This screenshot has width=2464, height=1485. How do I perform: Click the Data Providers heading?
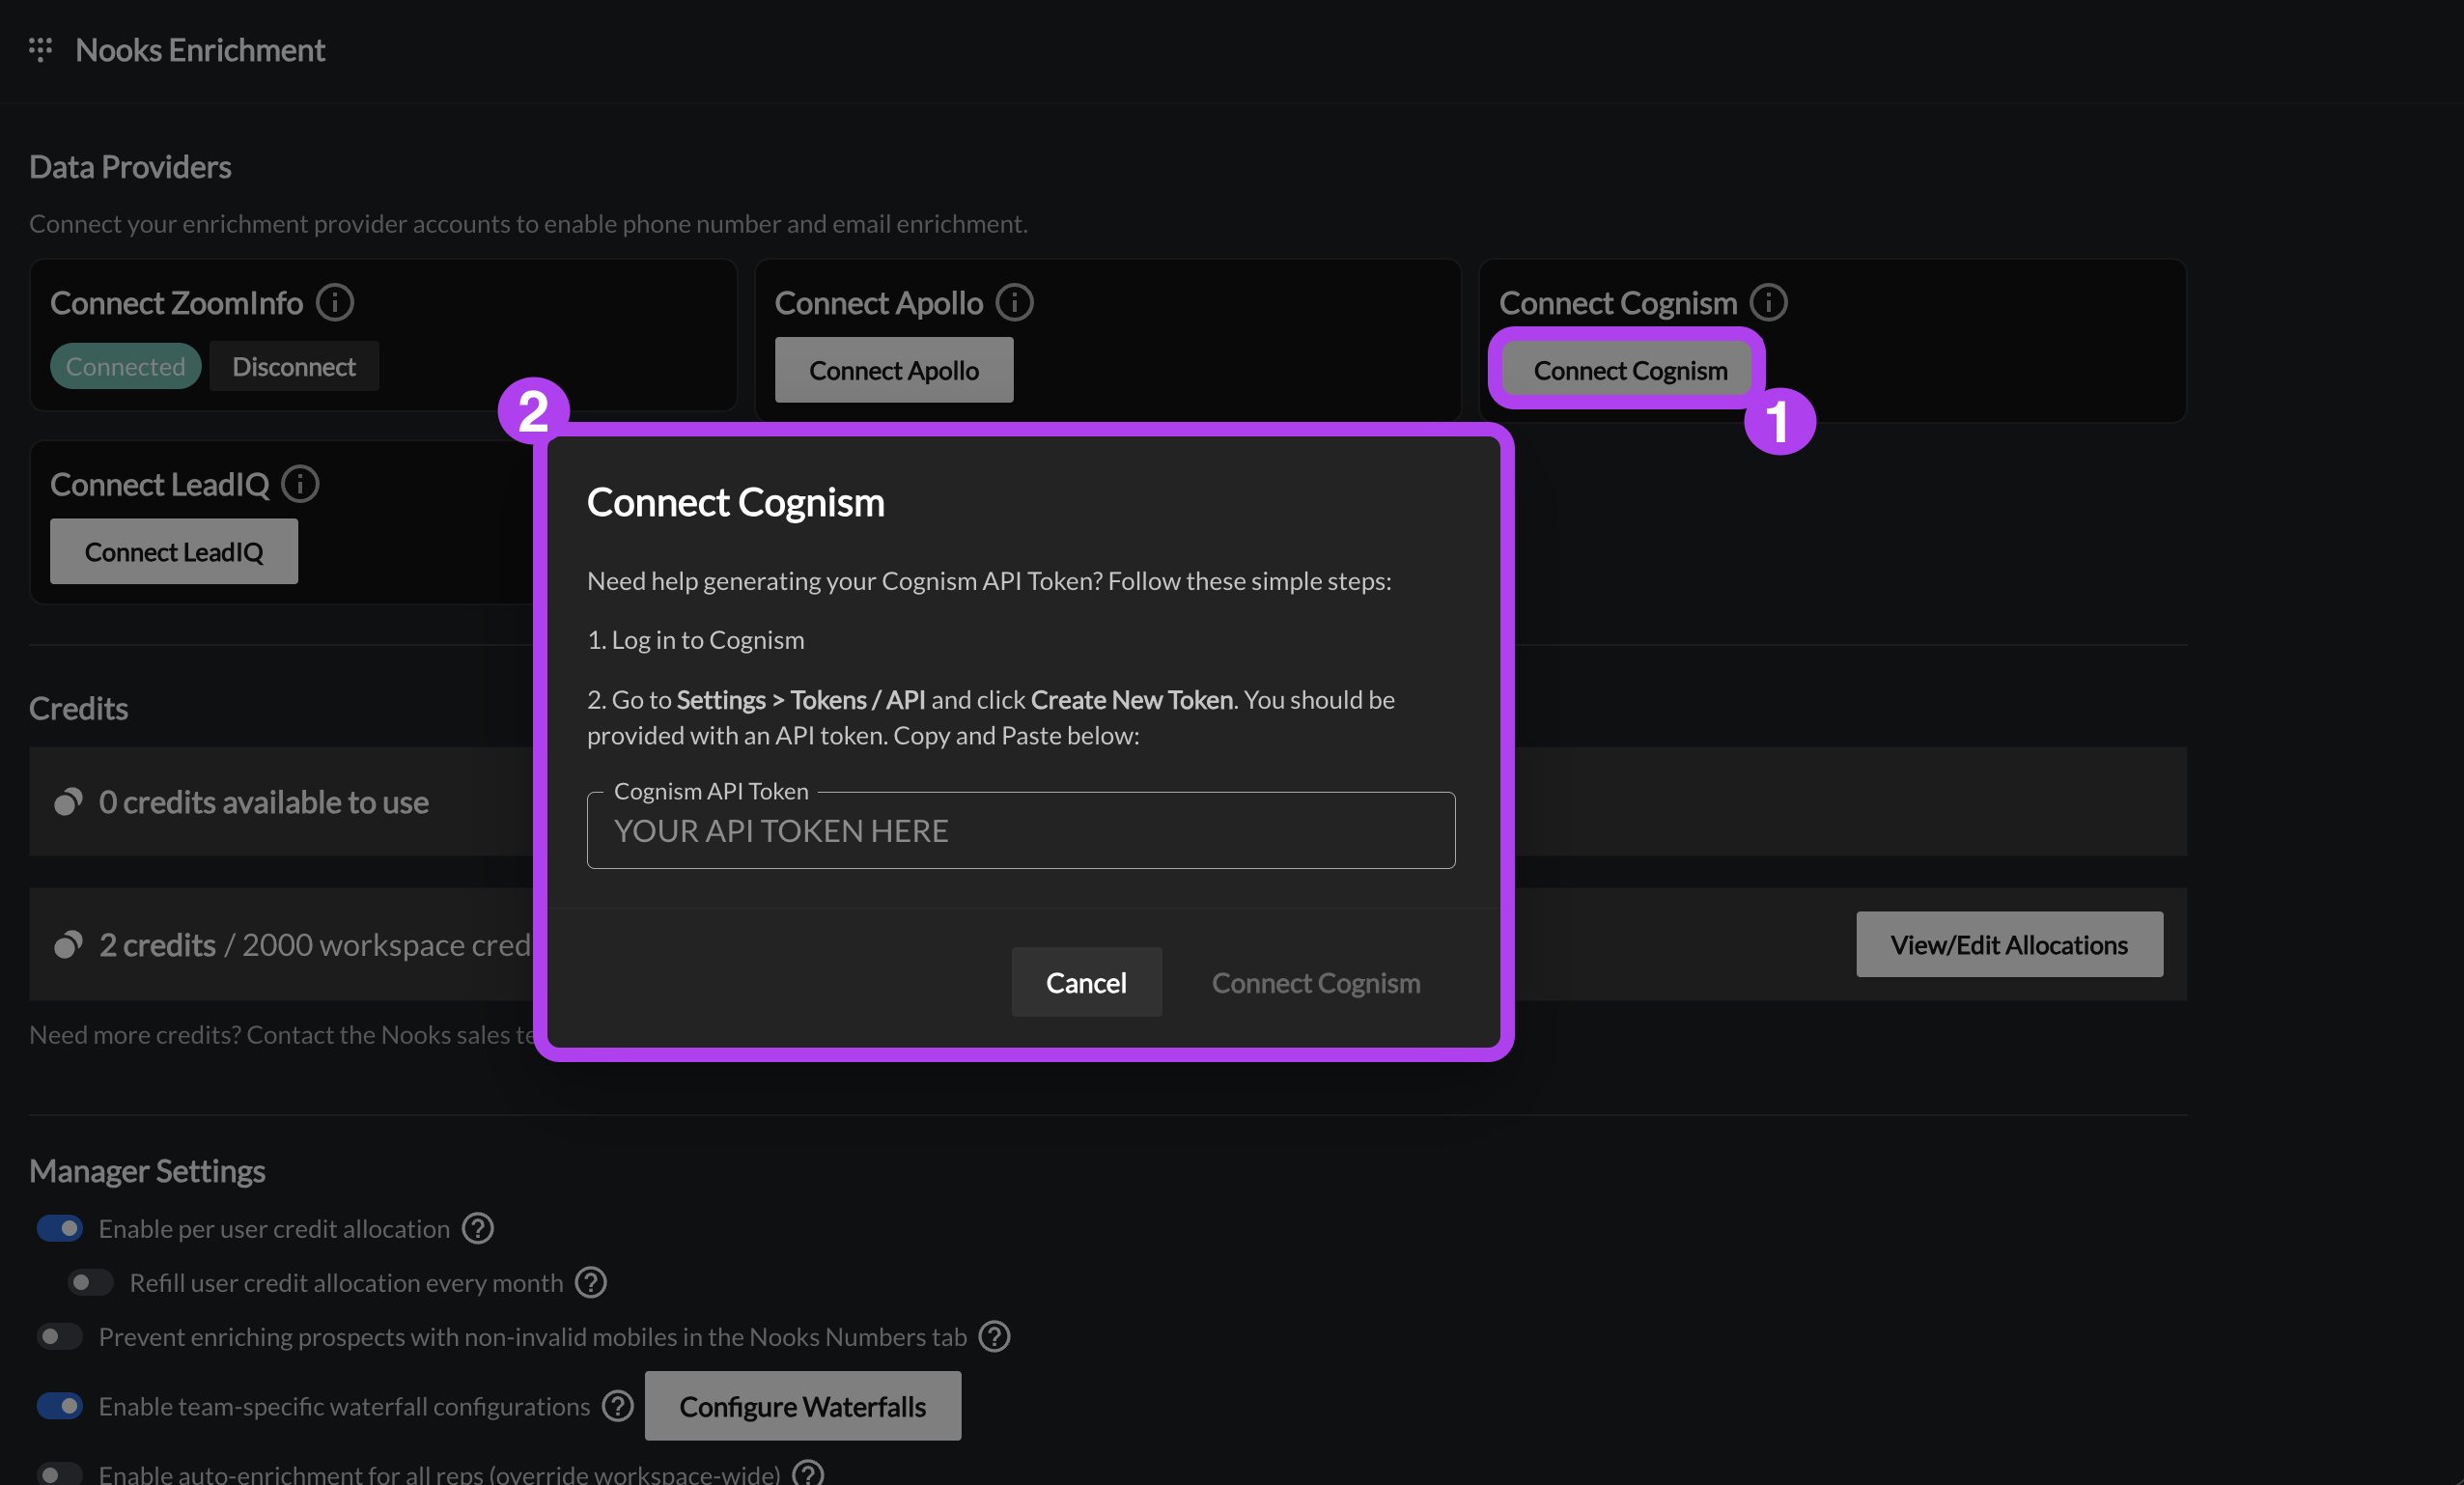pos(130,166)
